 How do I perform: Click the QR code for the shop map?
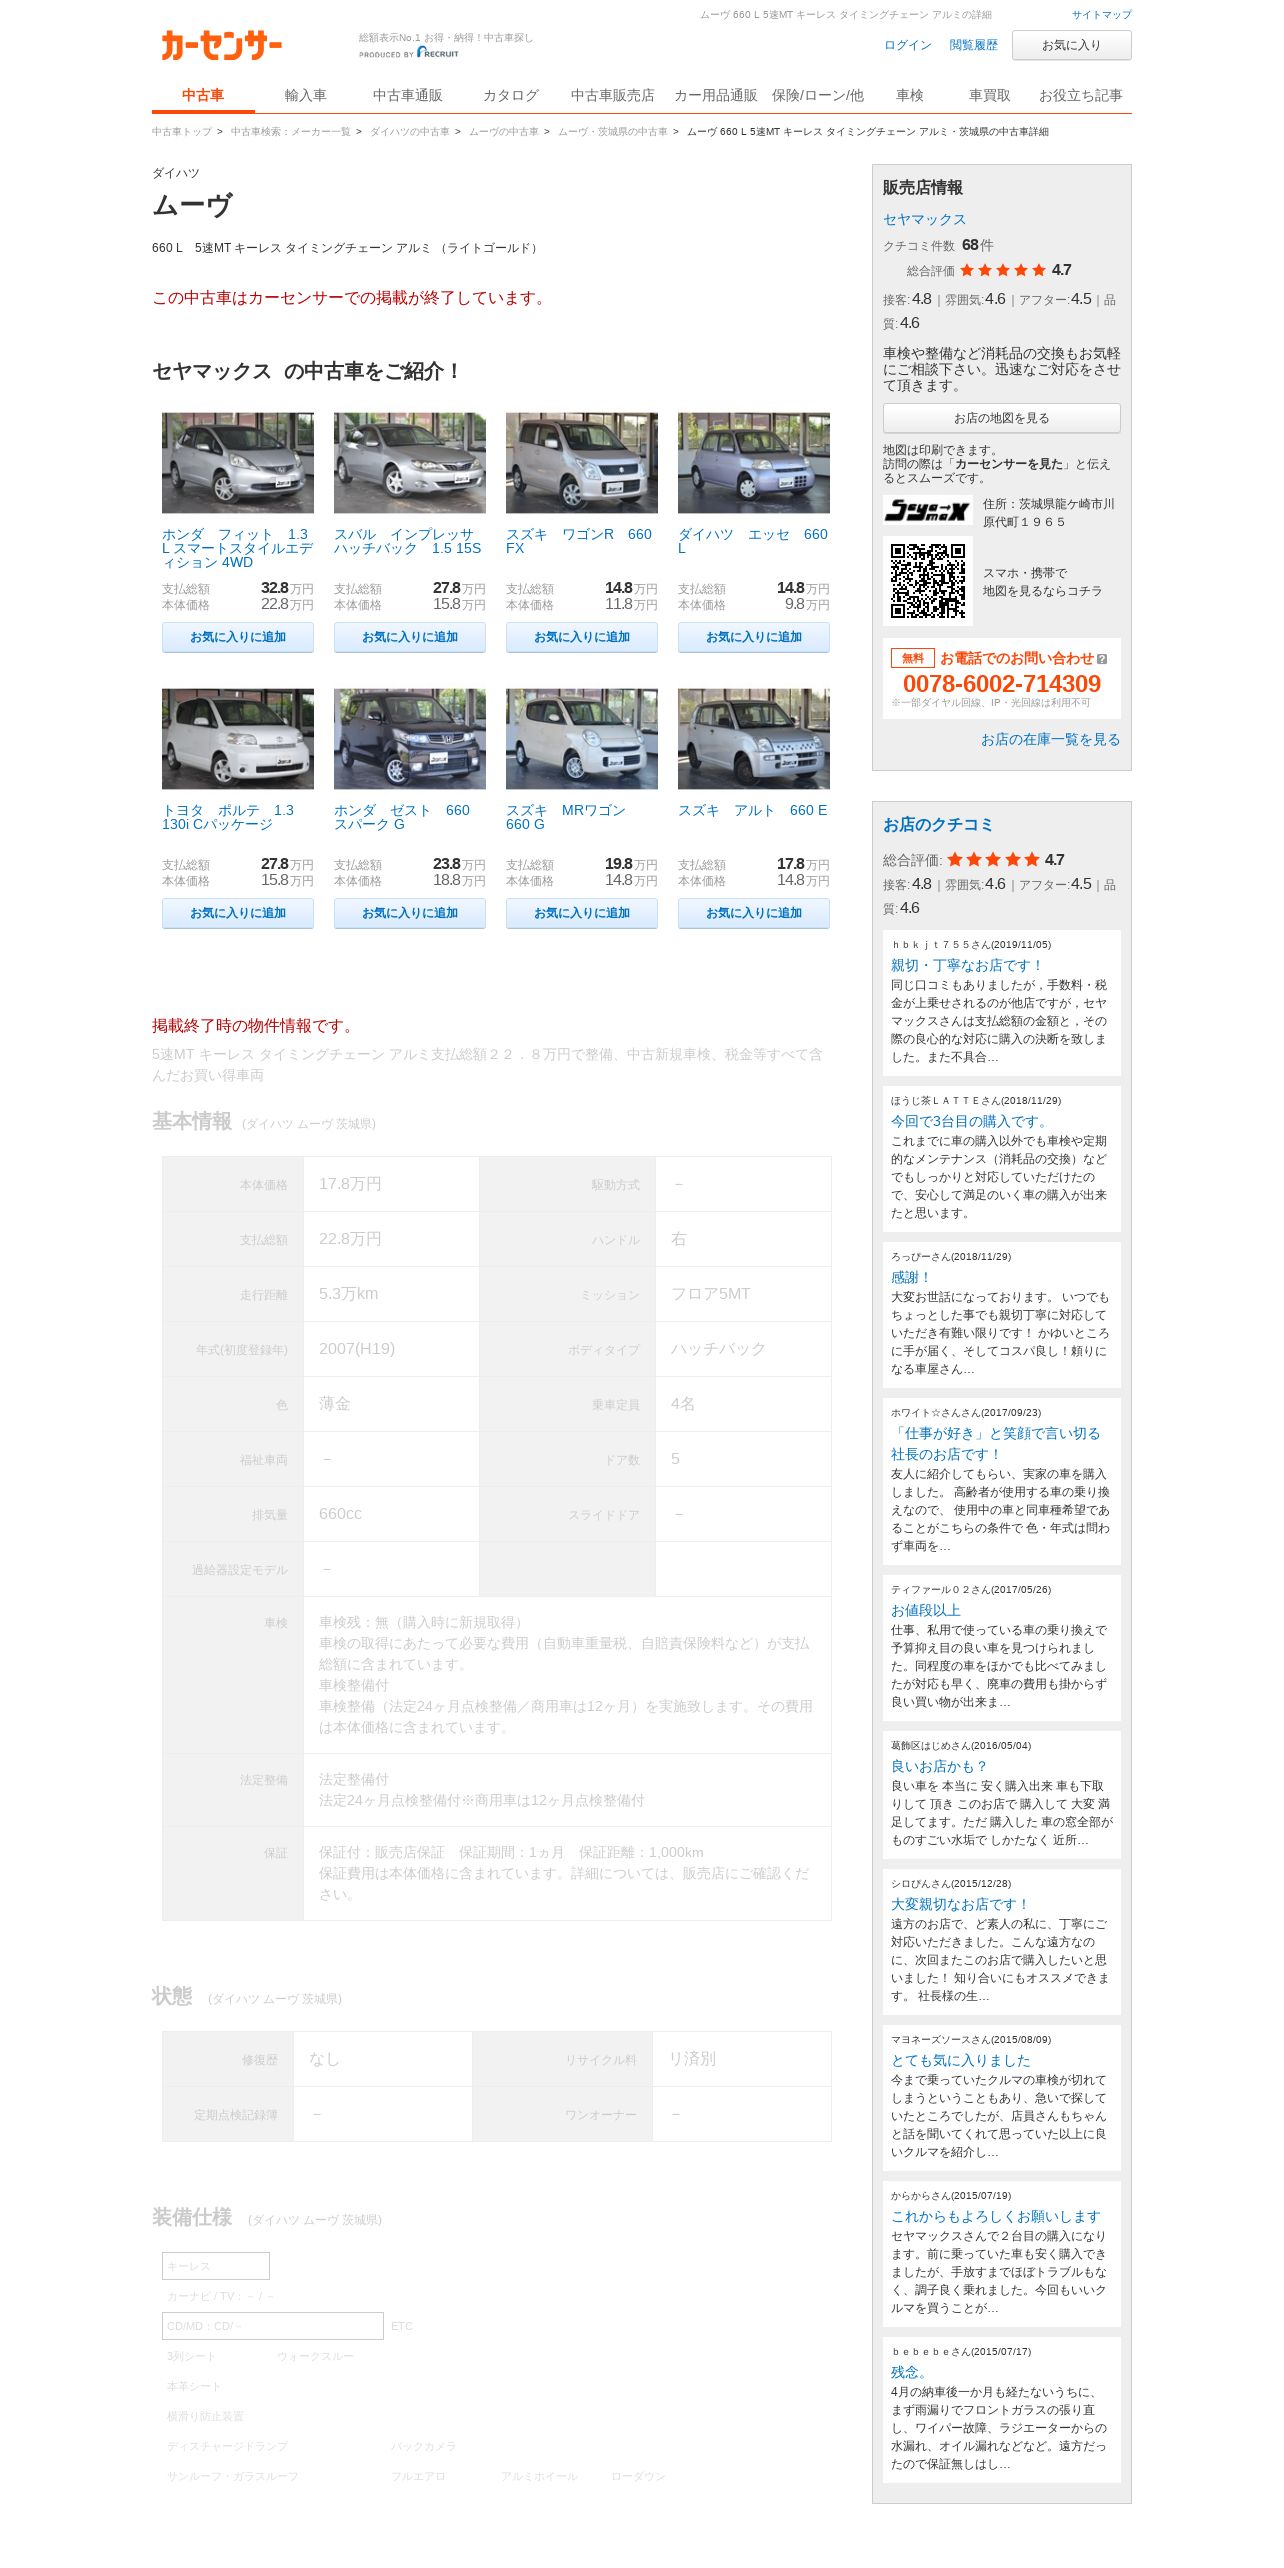point(928,581)
